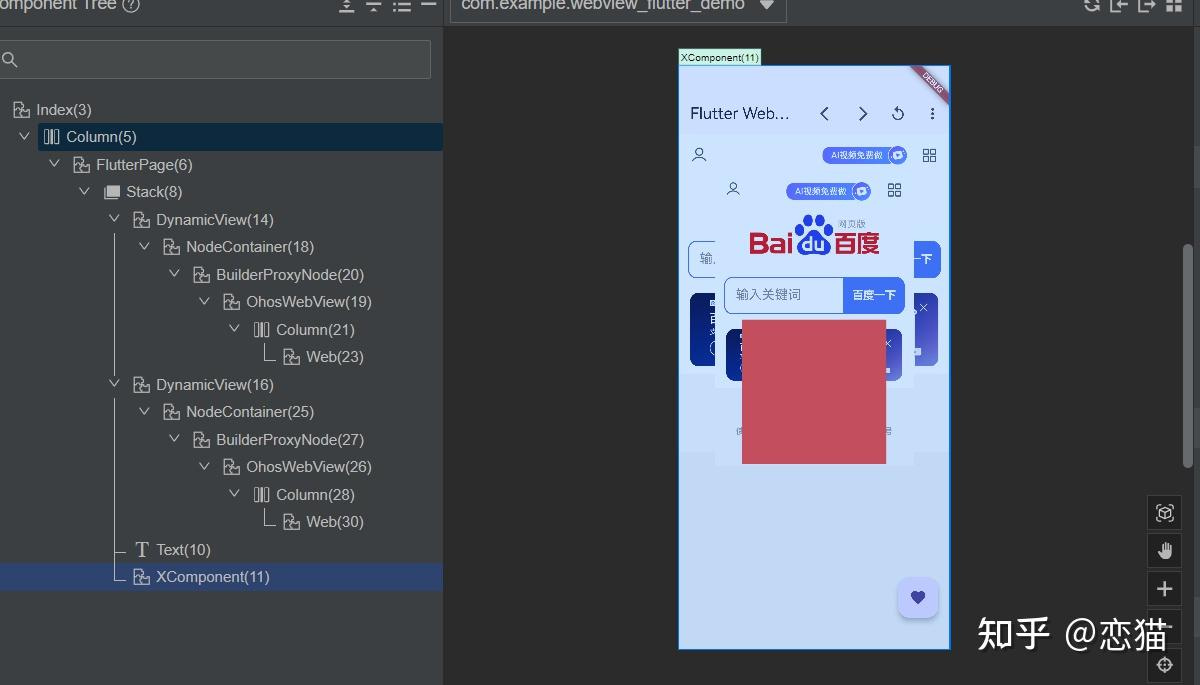
Task: Click the magnifier icon in the search box
Action: click(10, 60)
